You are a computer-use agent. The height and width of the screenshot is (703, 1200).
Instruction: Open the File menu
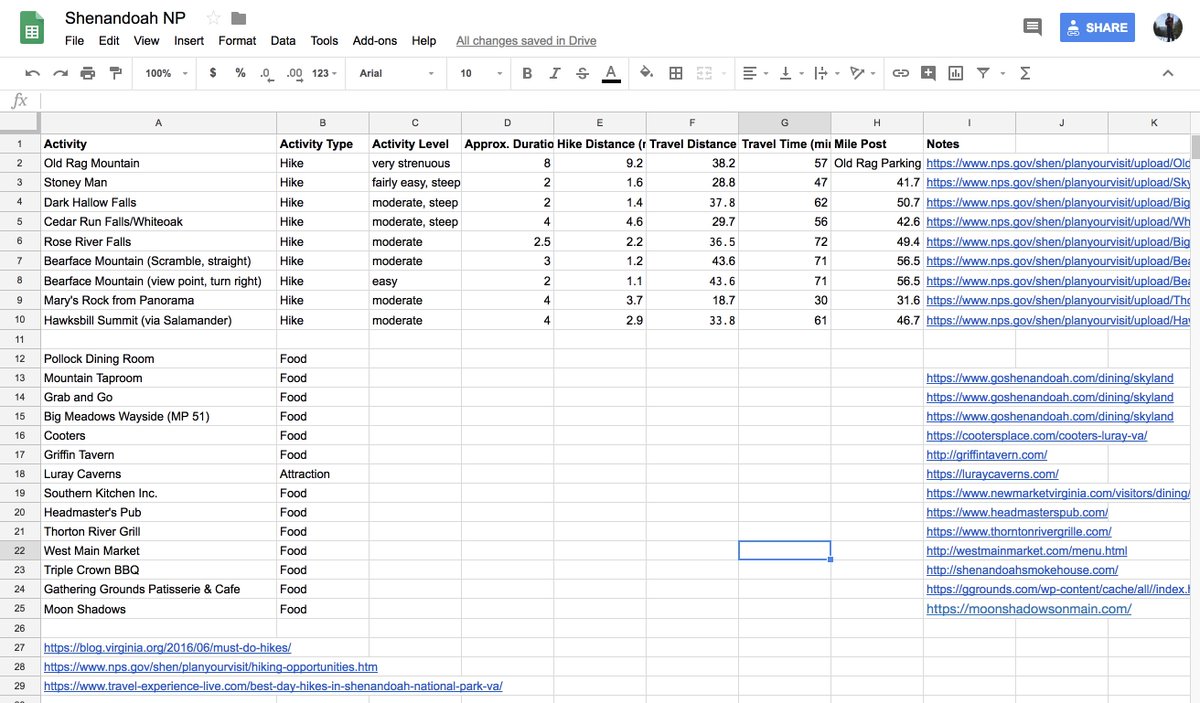75,41
